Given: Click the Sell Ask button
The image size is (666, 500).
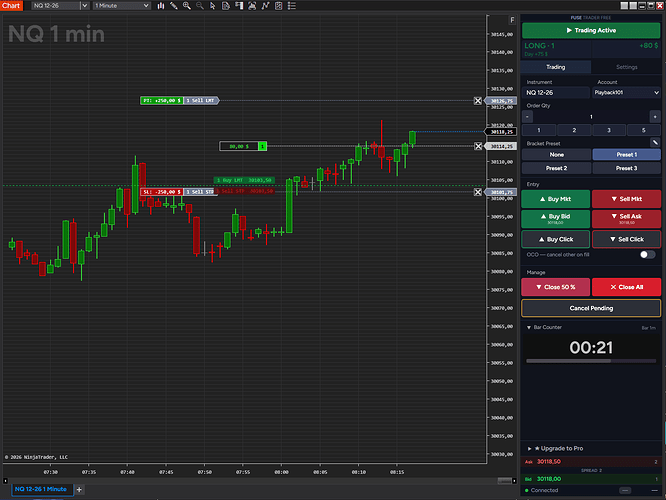Looking at the screenshot, I should (626, 219).
